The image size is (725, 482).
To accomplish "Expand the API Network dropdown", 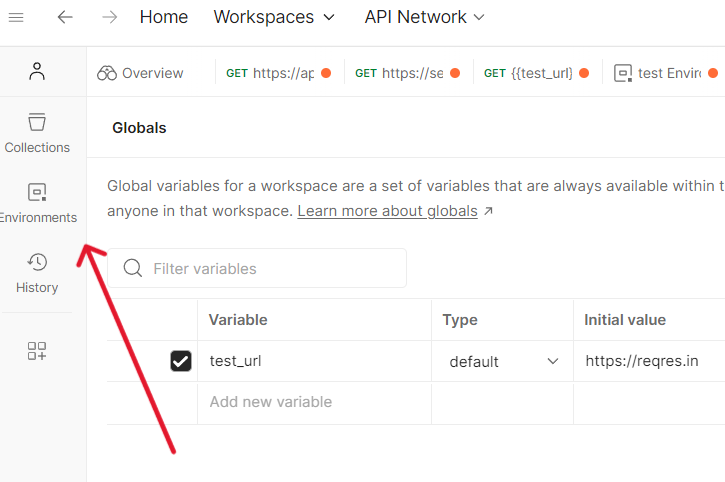I will (x=424, y=17).
